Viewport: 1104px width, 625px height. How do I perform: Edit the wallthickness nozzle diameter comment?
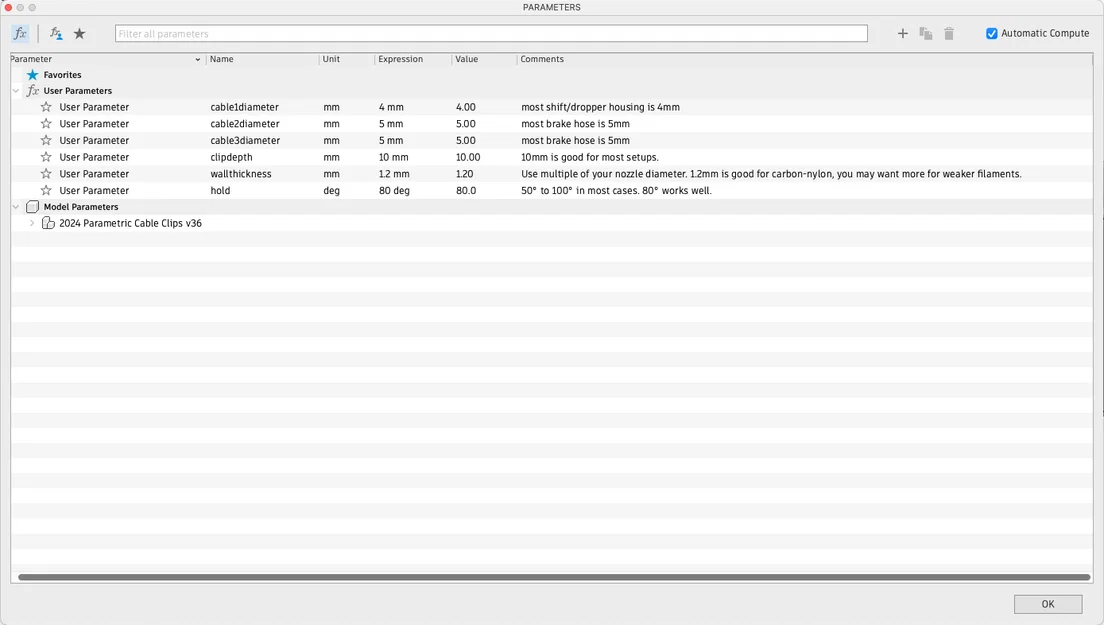tap(771, 174)
